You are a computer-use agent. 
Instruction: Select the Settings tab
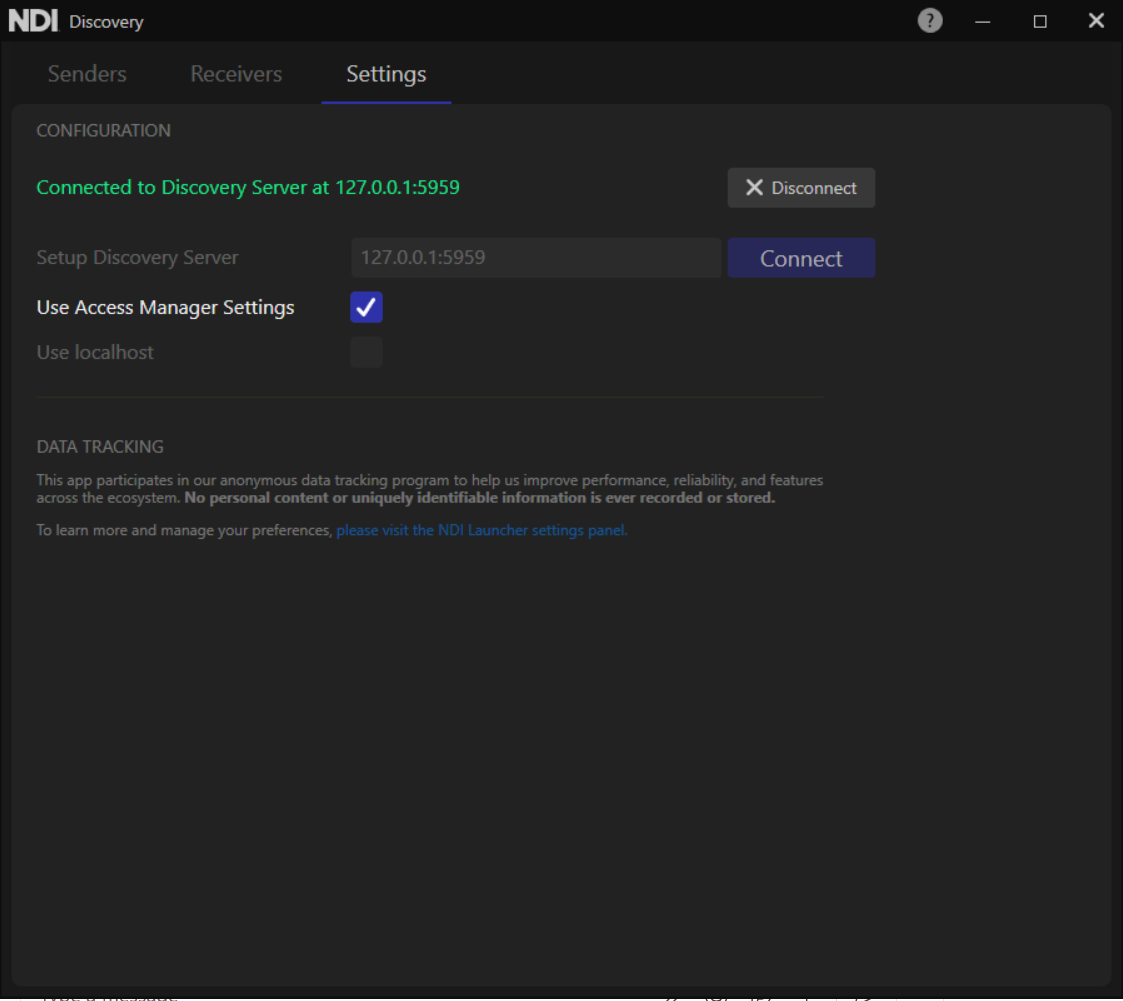[x=386, y=74]
